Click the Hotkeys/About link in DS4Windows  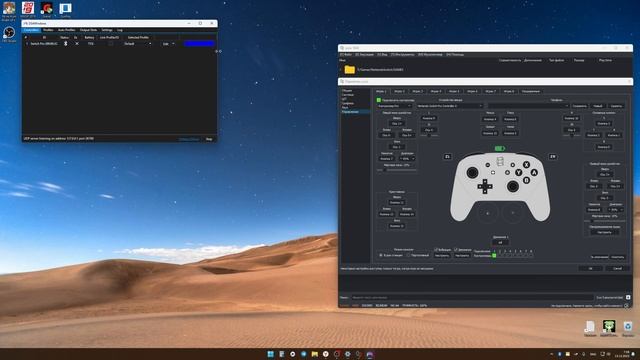pyautogui.click(x=189, y=139)
